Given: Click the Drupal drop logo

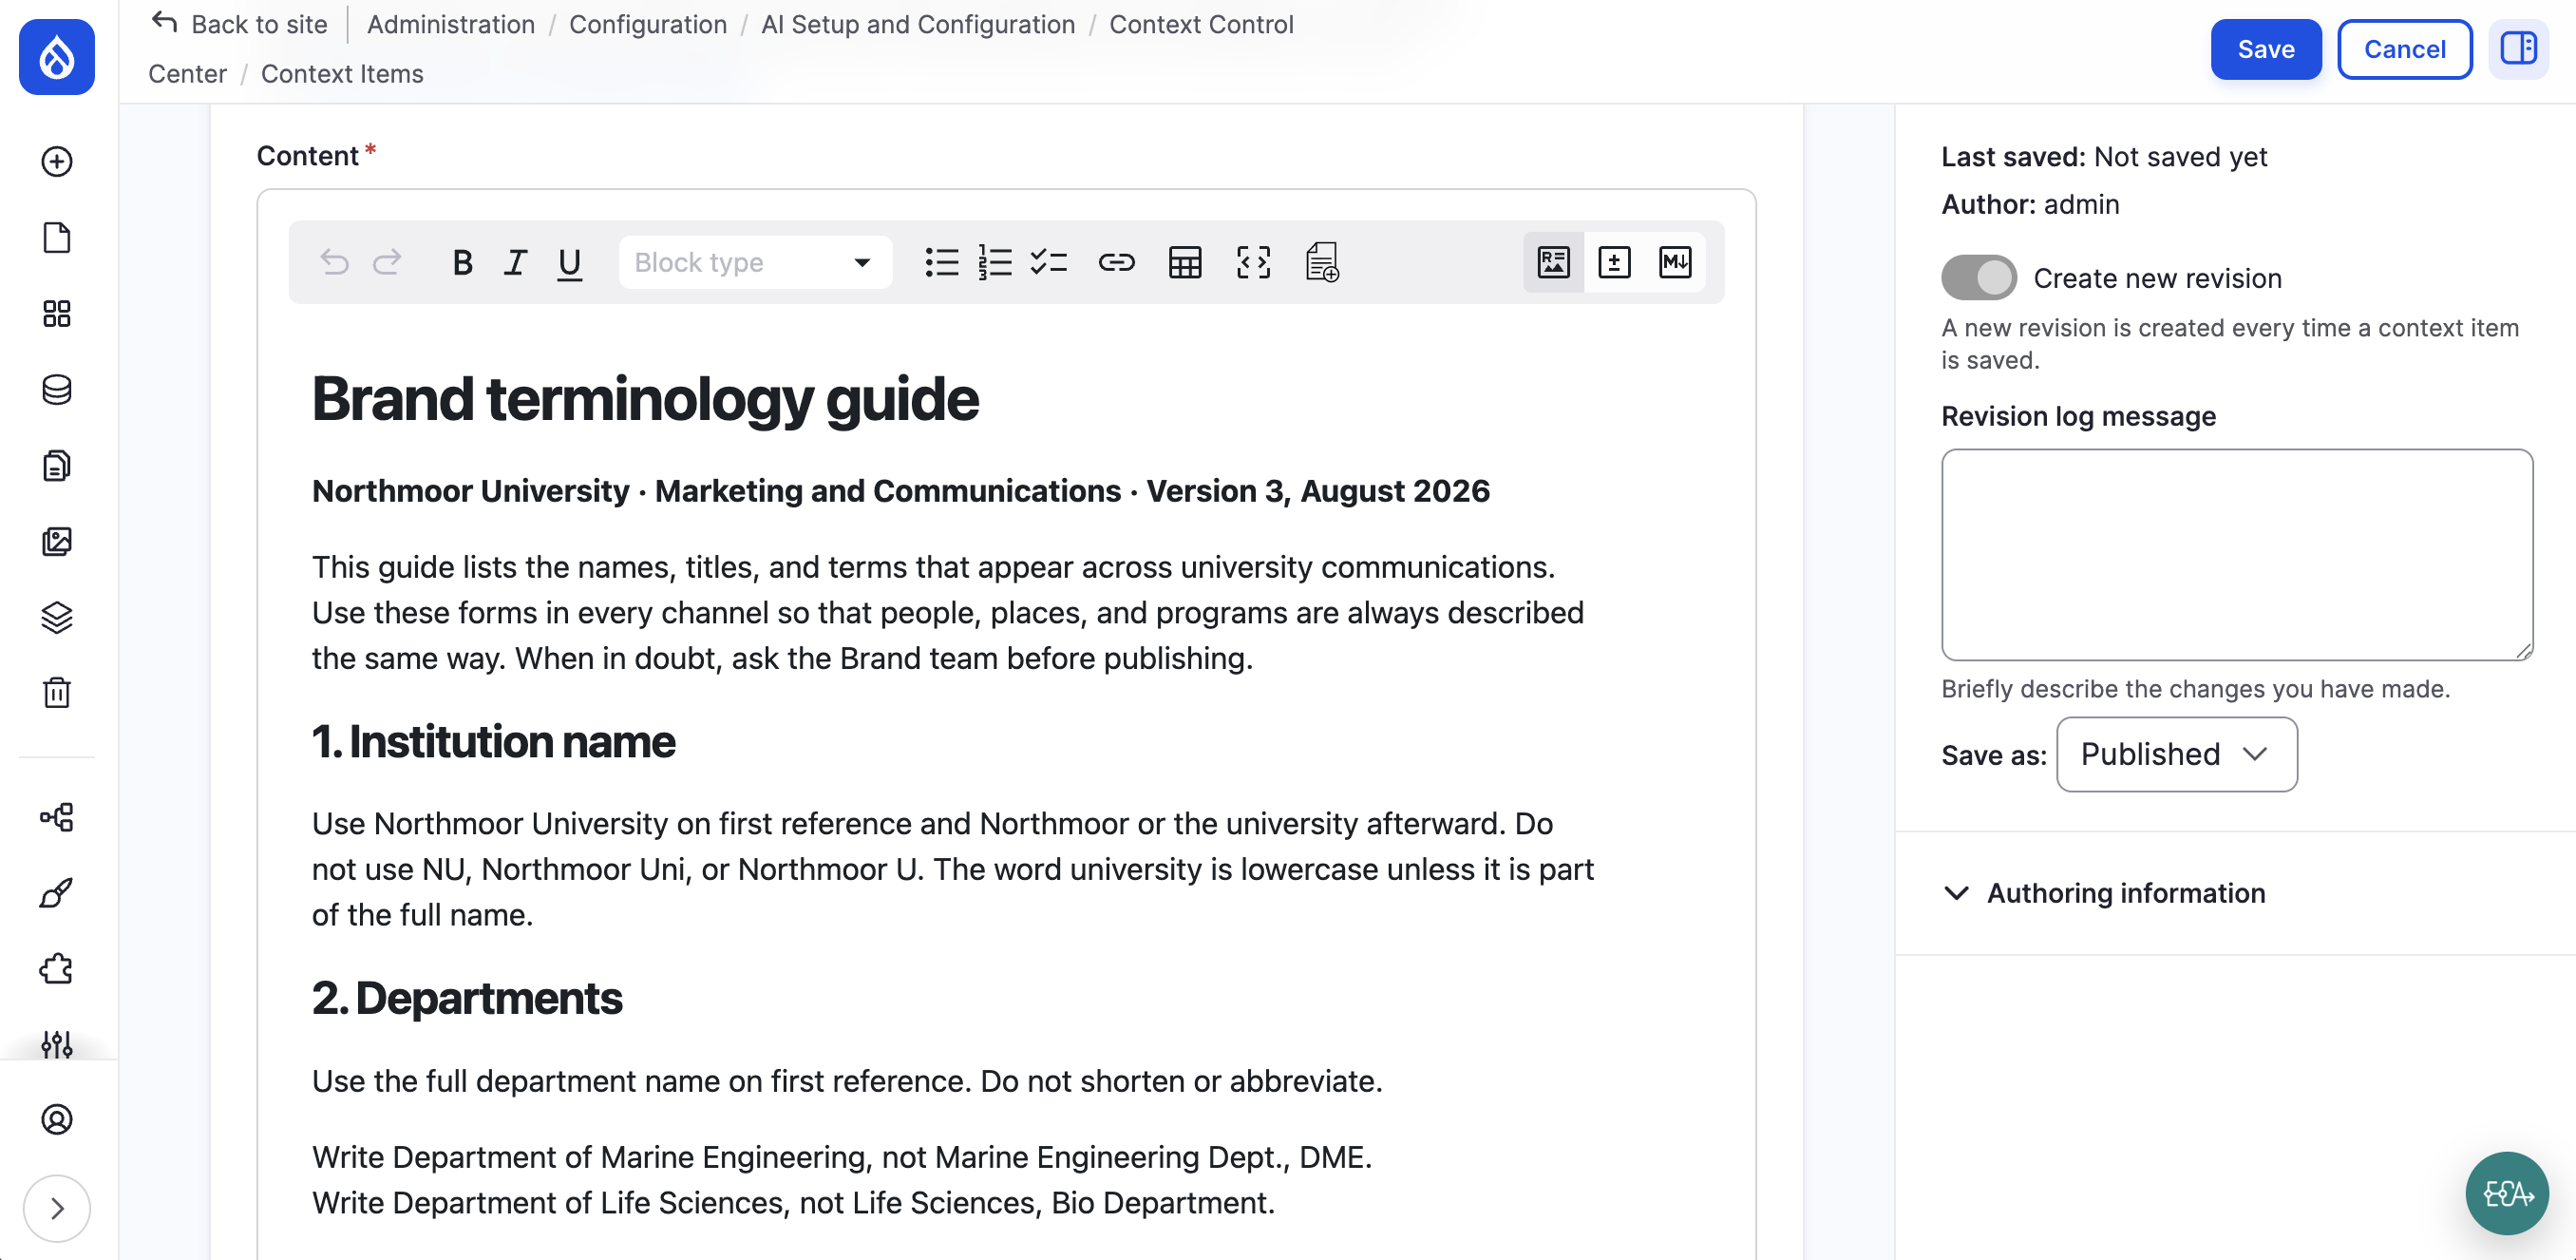Looking at the screenshot, I should (57, 57).
